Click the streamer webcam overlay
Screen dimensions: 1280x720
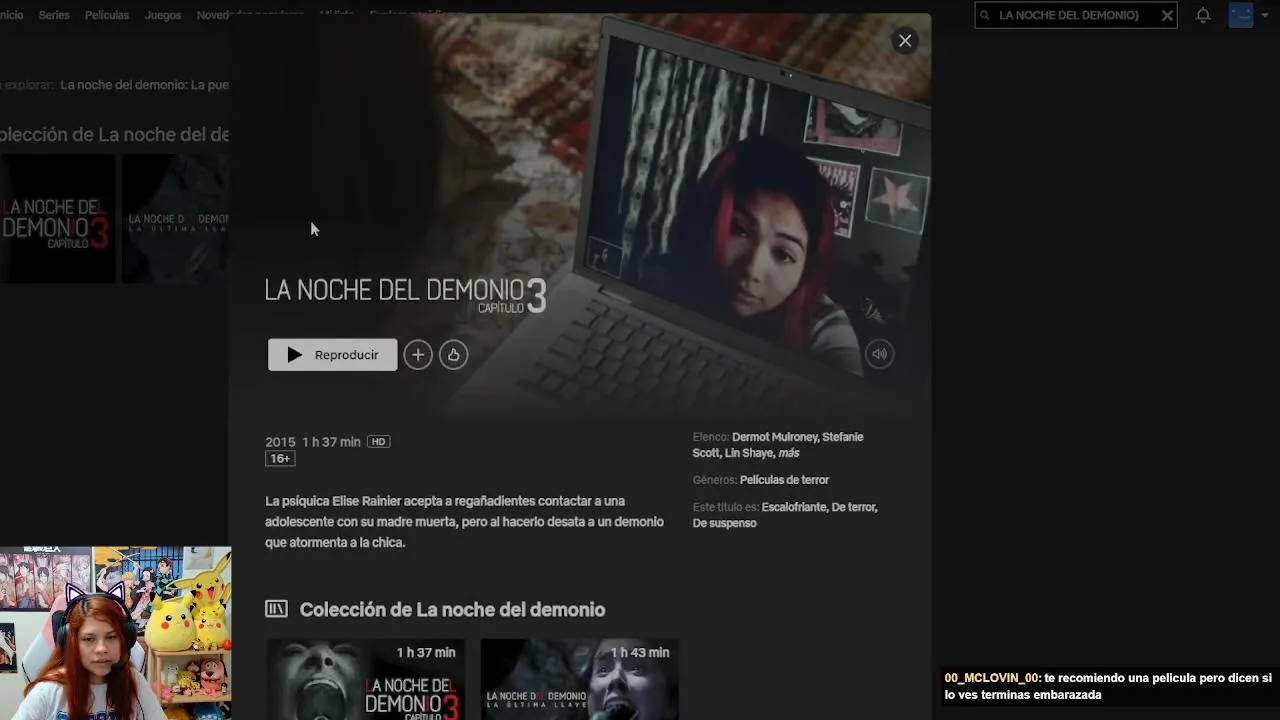tap(115, 633)
